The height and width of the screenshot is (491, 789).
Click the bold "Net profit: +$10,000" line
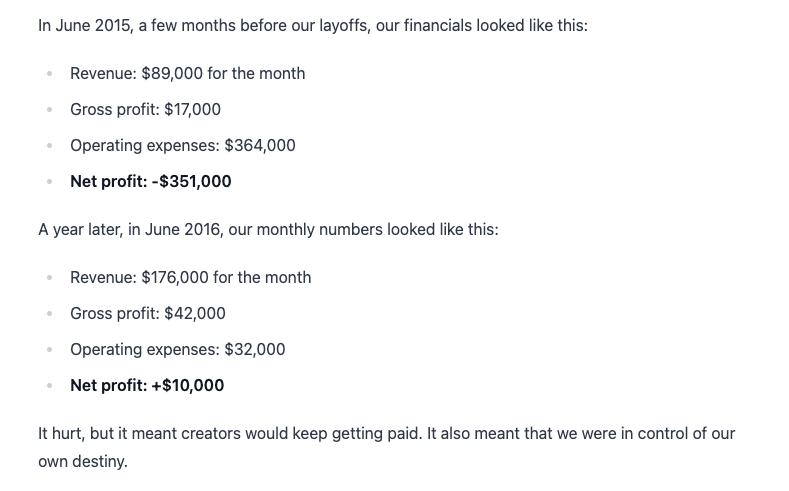147,385
